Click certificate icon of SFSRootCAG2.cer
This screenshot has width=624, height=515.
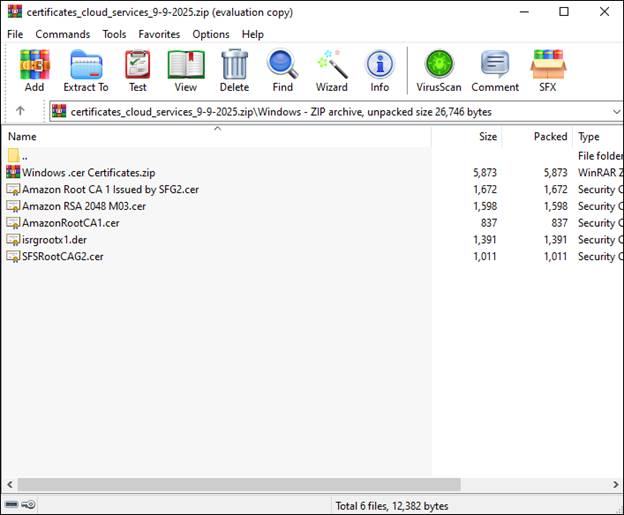pos(13,256)
